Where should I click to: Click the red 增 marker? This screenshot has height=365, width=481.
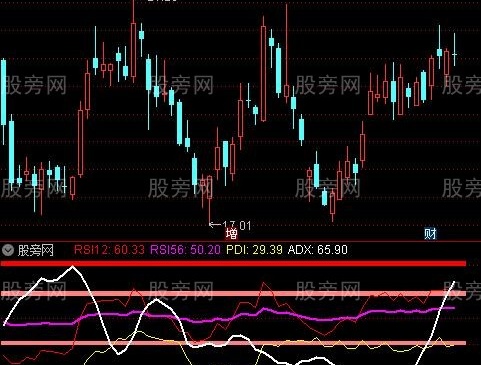point(231,234)
